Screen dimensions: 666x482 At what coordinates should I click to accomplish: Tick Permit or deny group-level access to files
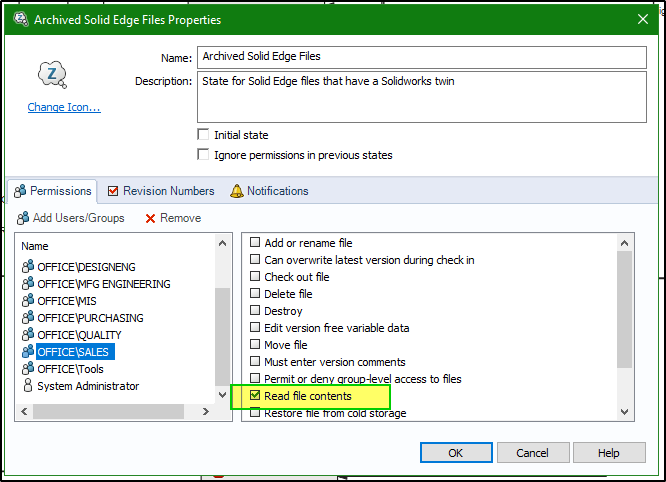pos(255,378)
